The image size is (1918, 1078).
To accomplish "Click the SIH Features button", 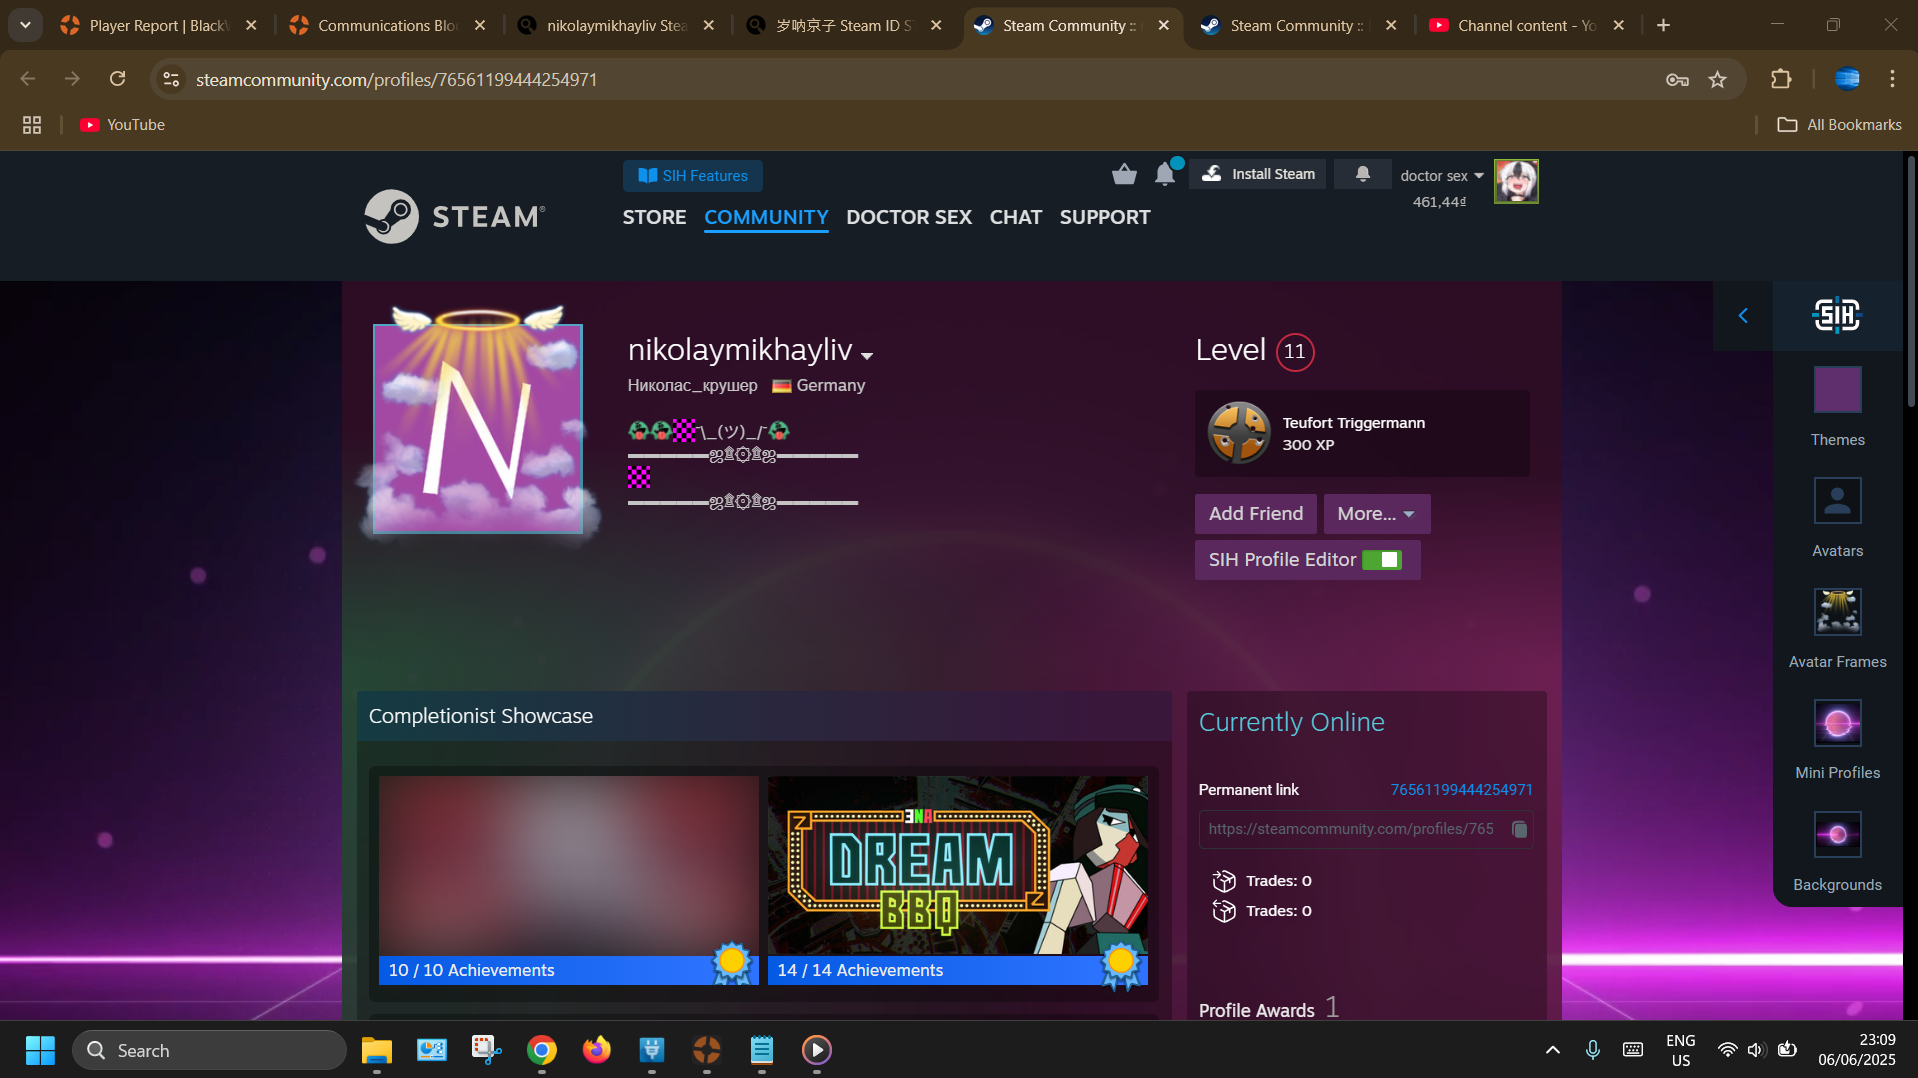I will pyautogui.click(x=692, y=176).
